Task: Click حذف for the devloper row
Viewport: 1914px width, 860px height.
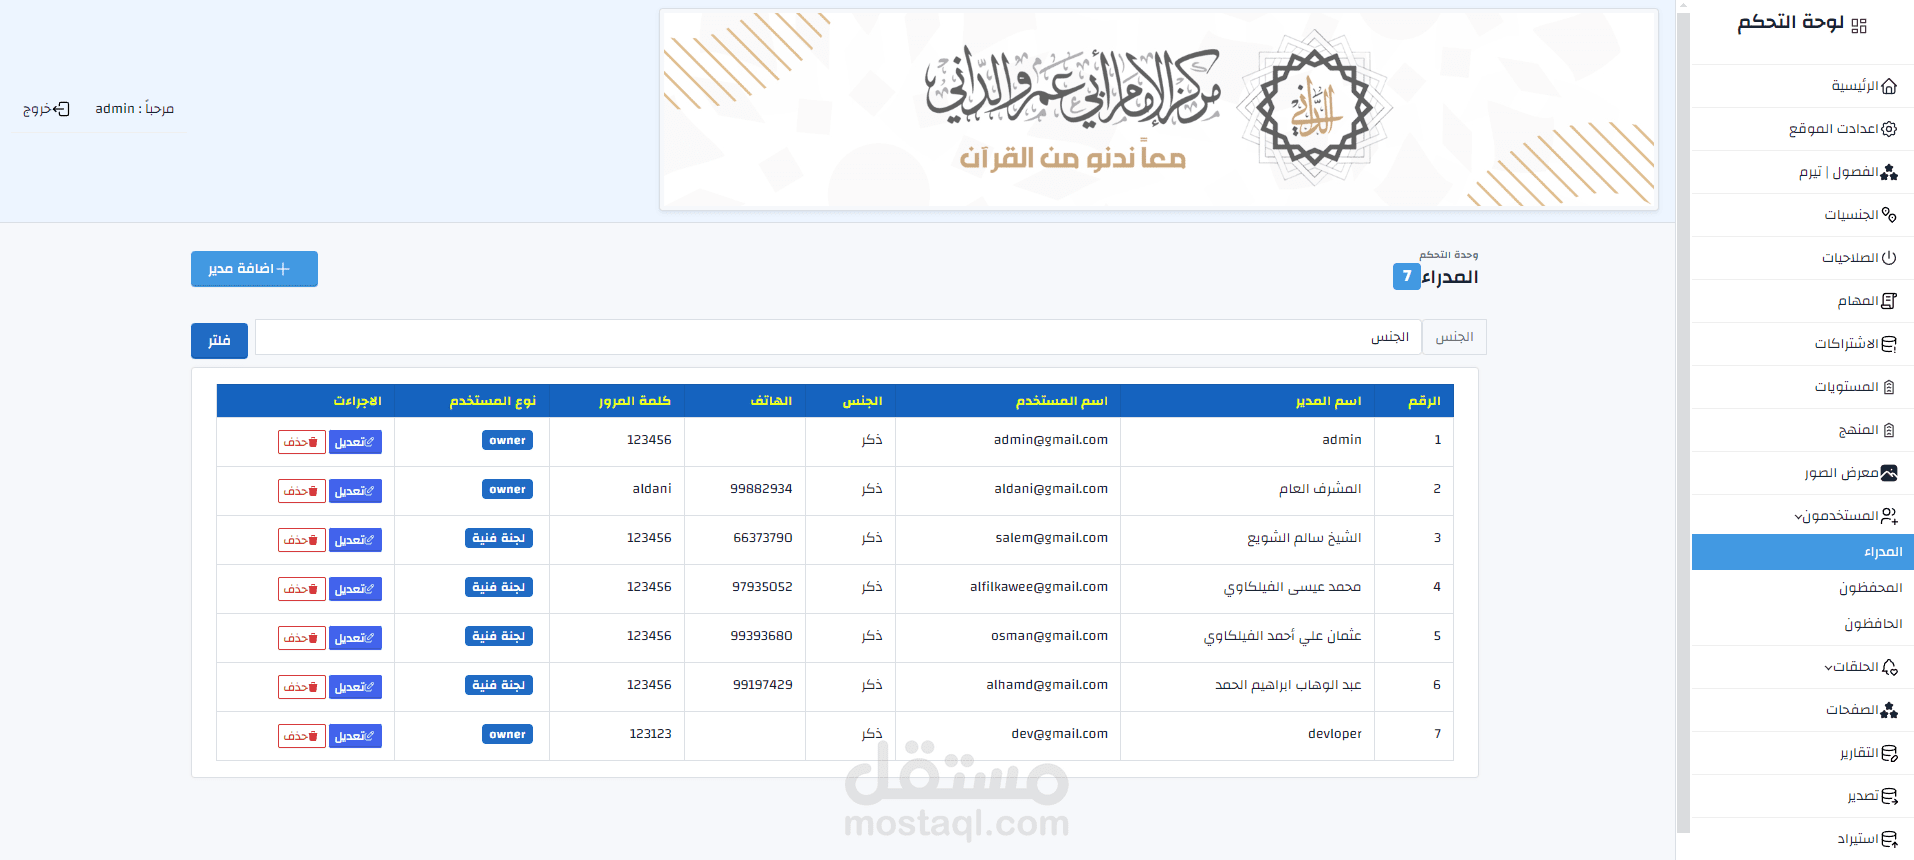Action: coord(302,736)
